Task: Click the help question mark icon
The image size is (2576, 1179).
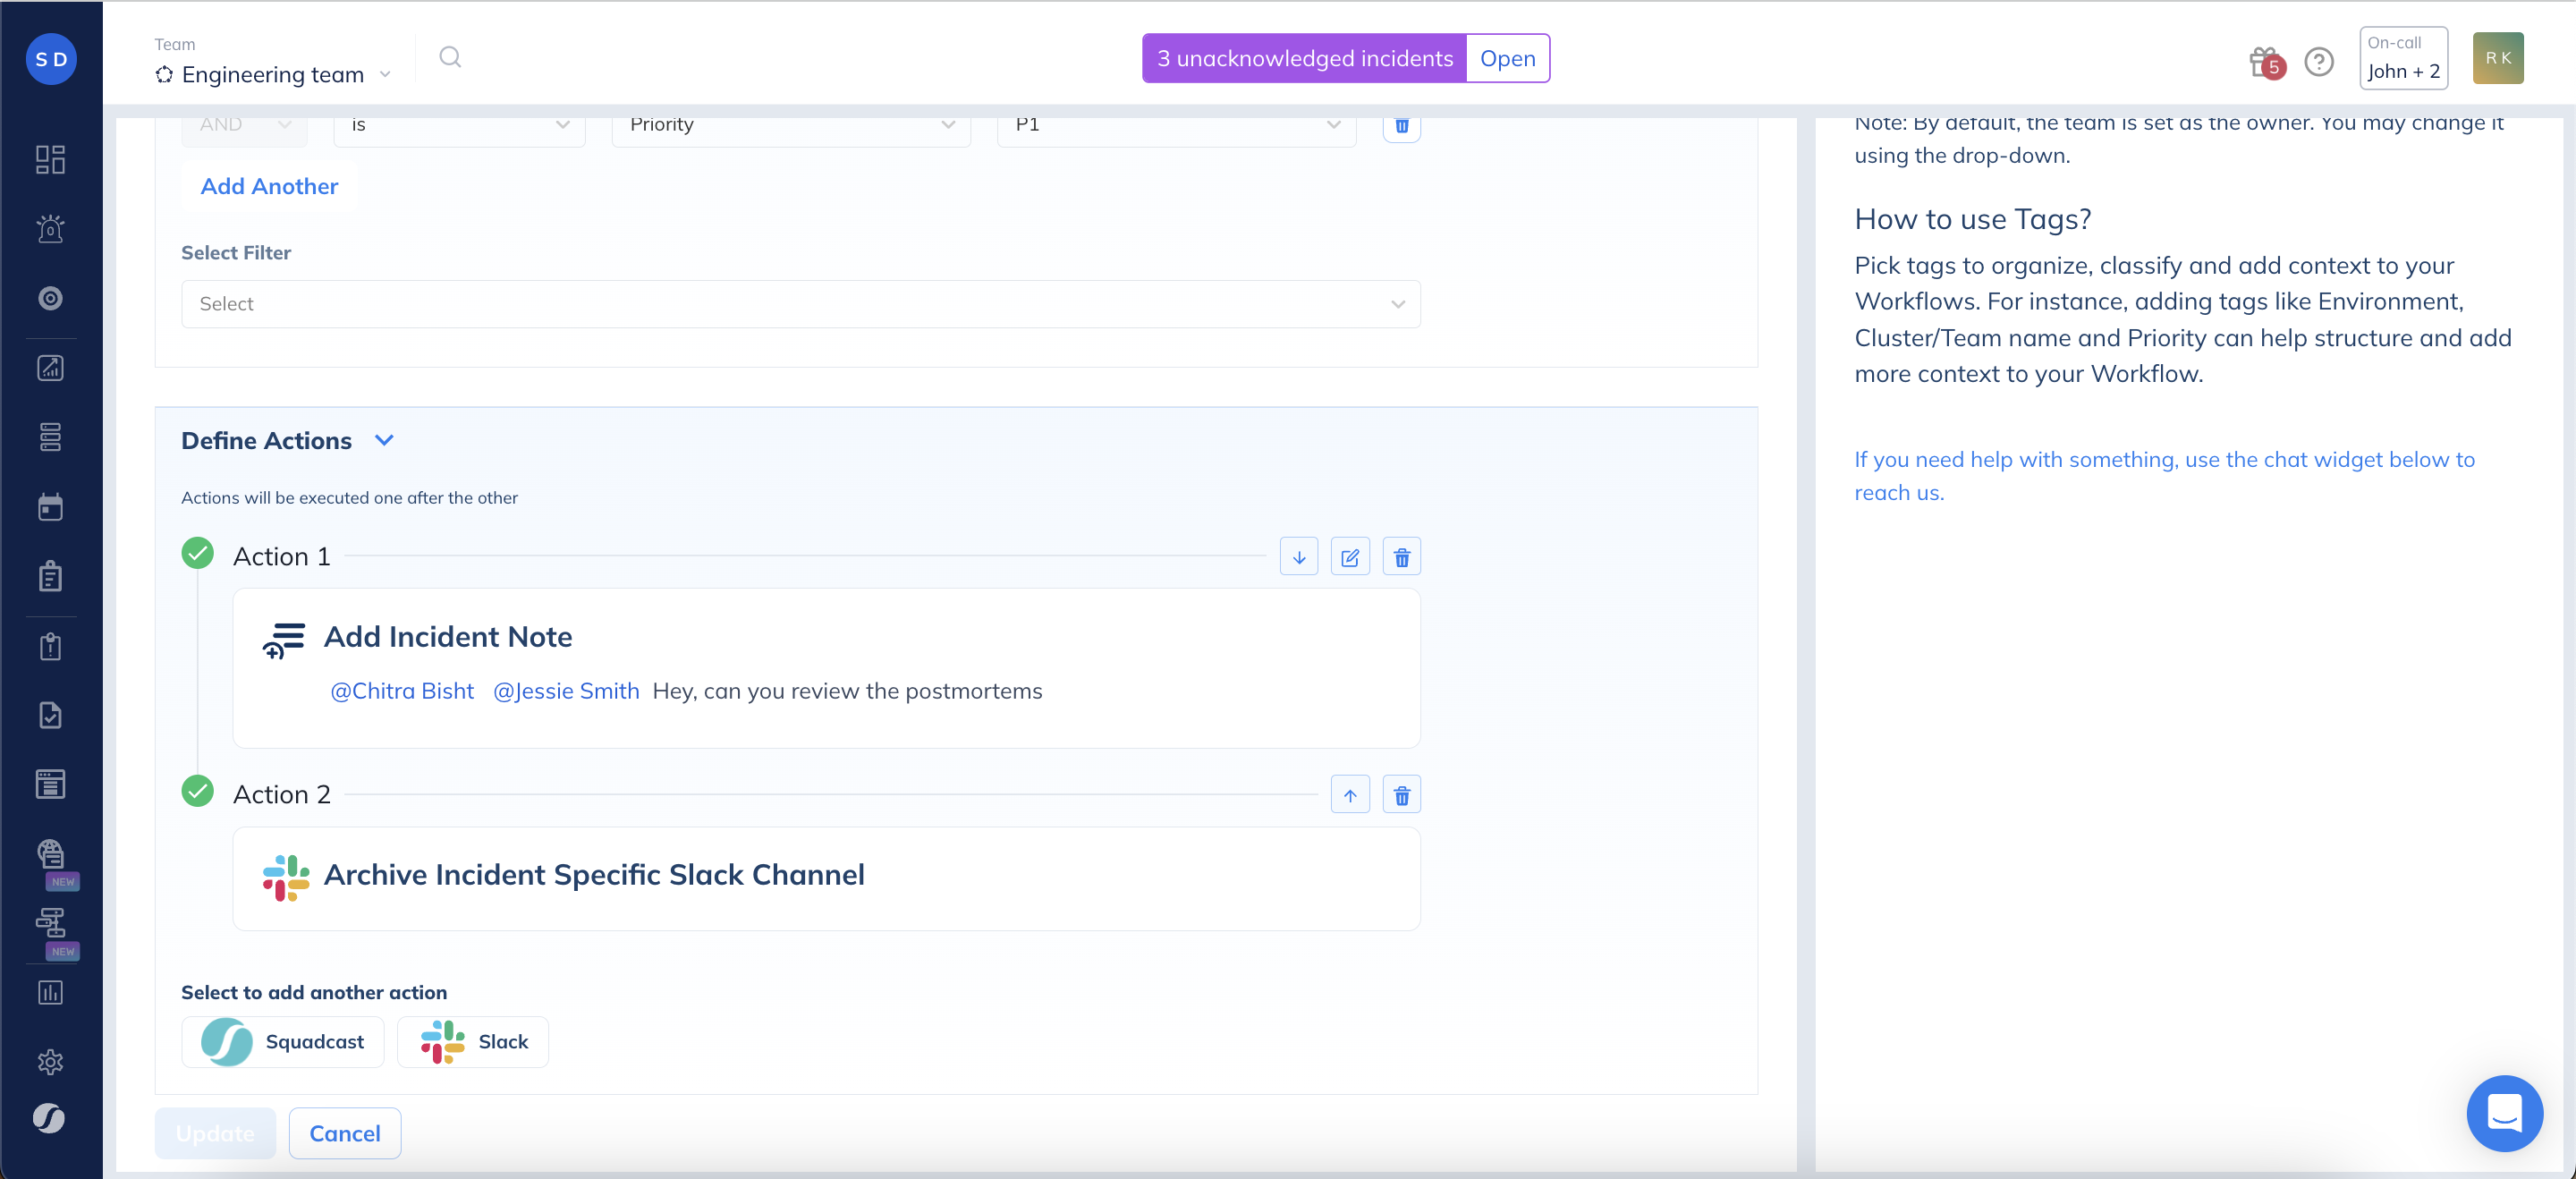Action: tap(2318, 61)
